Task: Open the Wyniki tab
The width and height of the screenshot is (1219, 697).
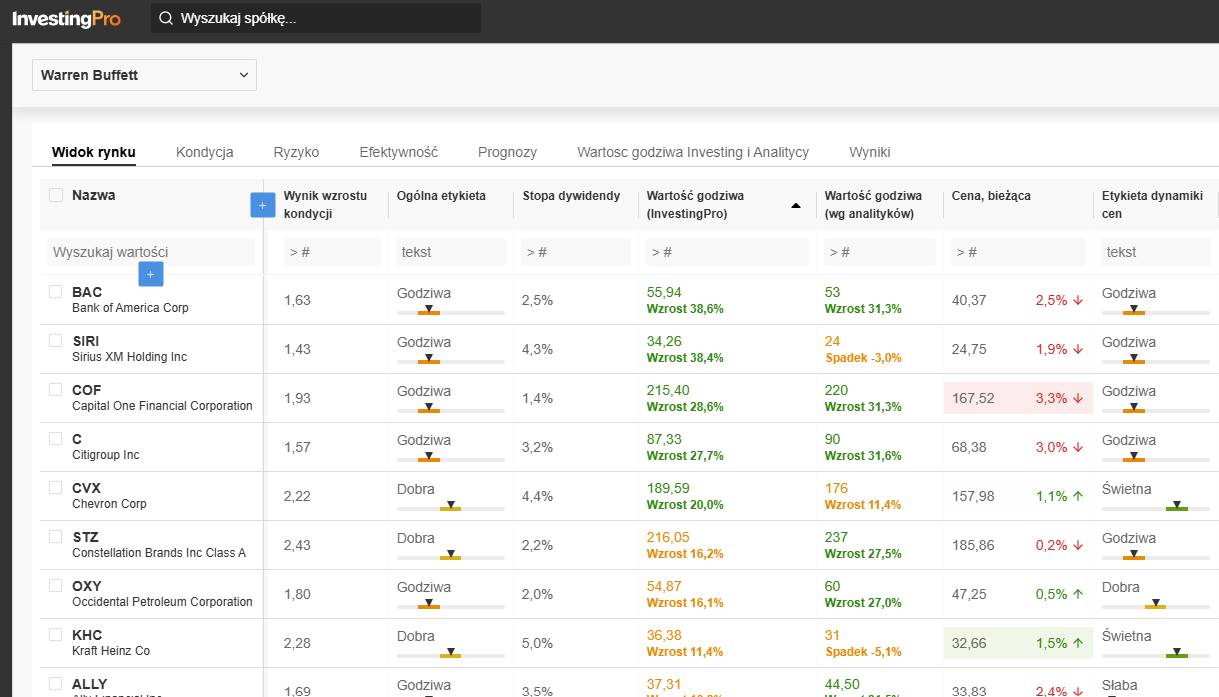Action: coord(870,152)
